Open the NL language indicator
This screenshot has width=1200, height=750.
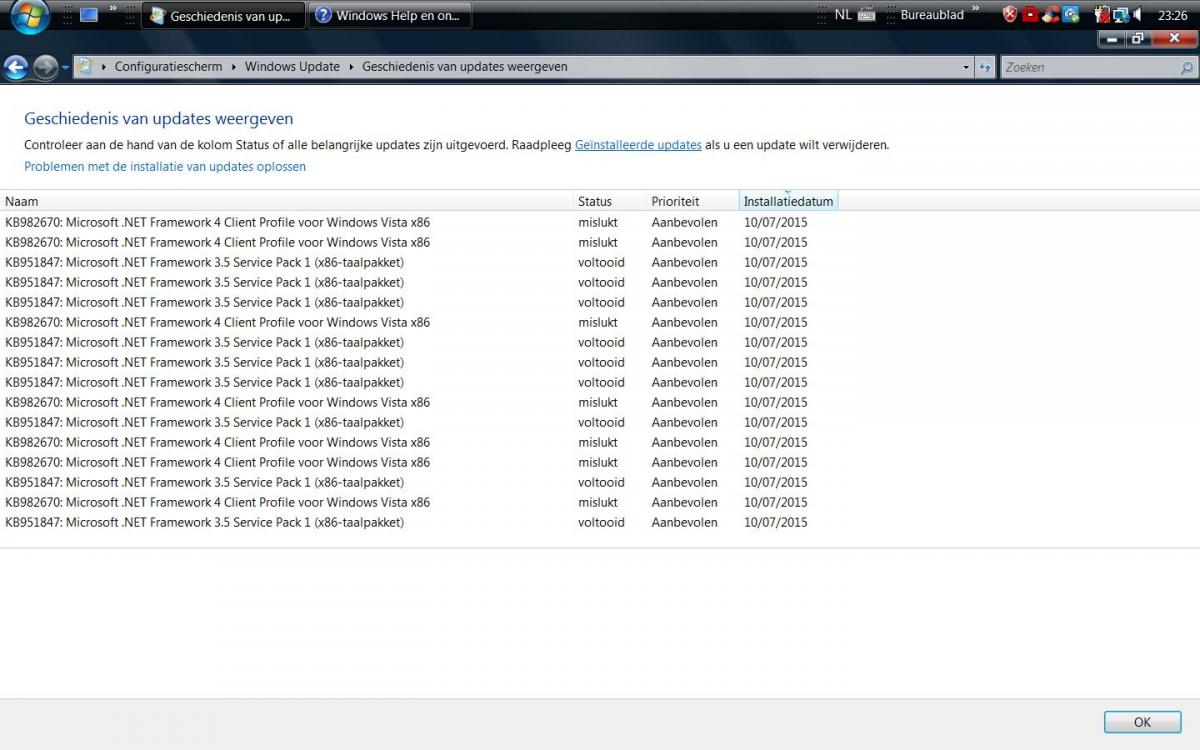[843, 15]
